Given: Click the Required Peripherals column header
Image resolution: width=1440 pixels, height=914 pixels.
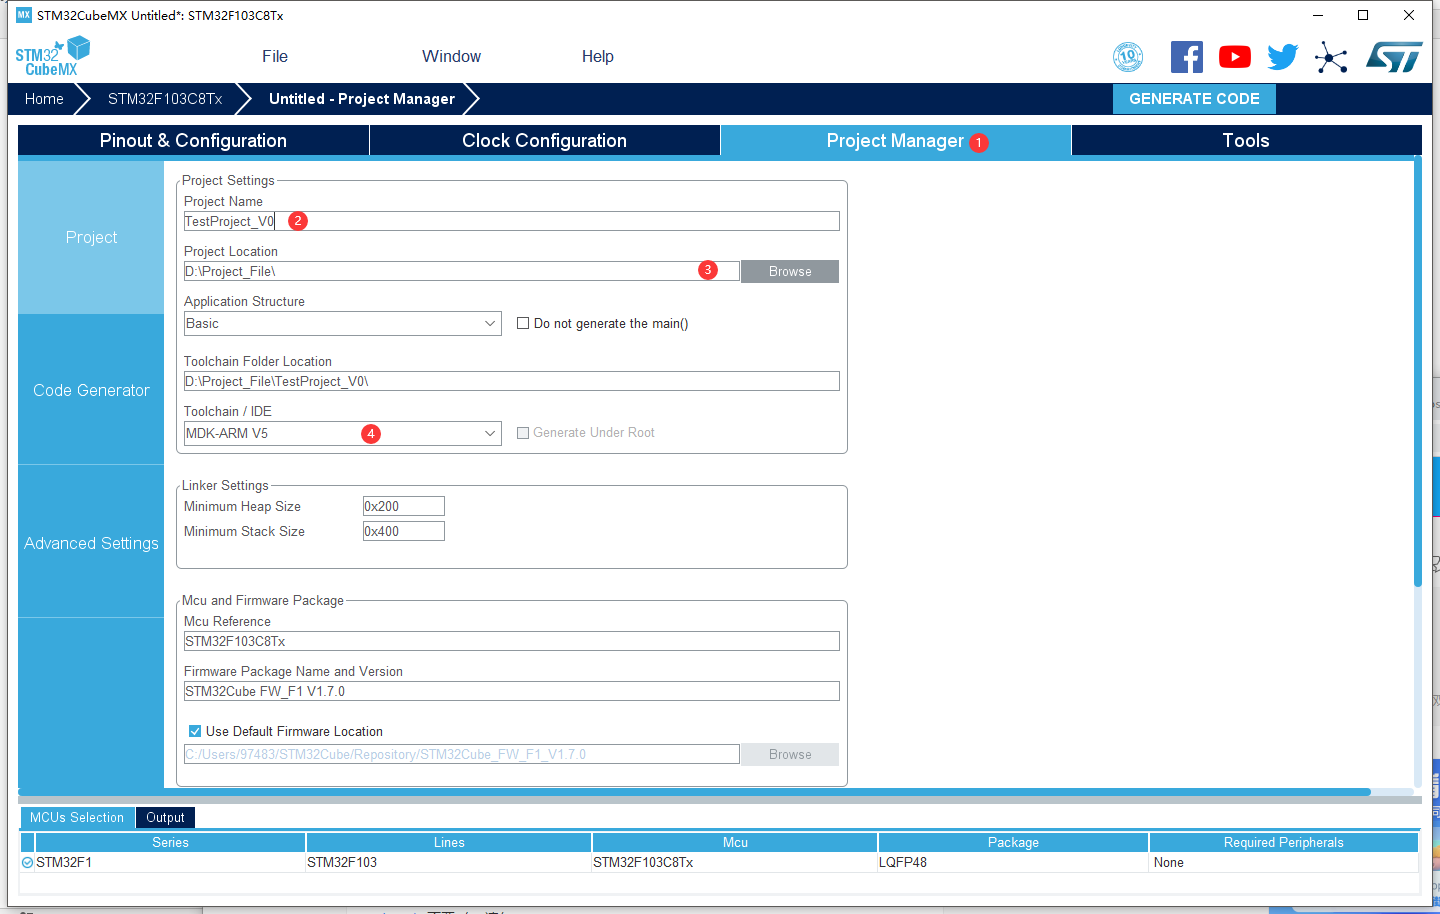Looking at the screenshot, I should click(x=1284, y=843).
